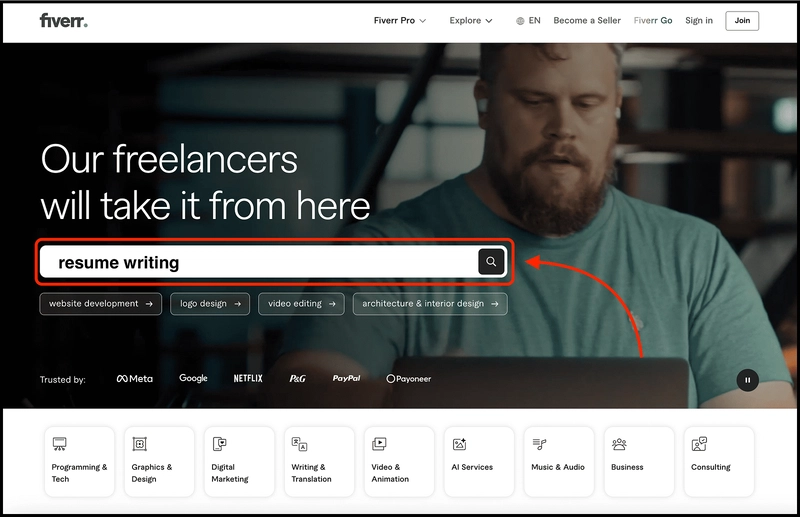Open Music & Audio category card
The width and height of the screenshot is (800, 517).
pos(559,461)
